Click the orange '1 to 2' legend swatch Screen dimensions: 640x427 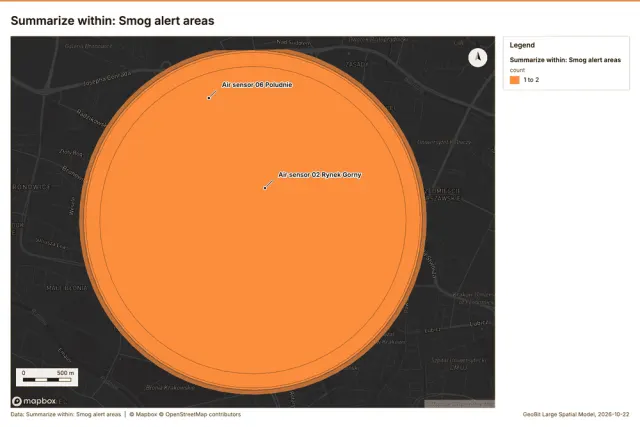click(515, 80)
